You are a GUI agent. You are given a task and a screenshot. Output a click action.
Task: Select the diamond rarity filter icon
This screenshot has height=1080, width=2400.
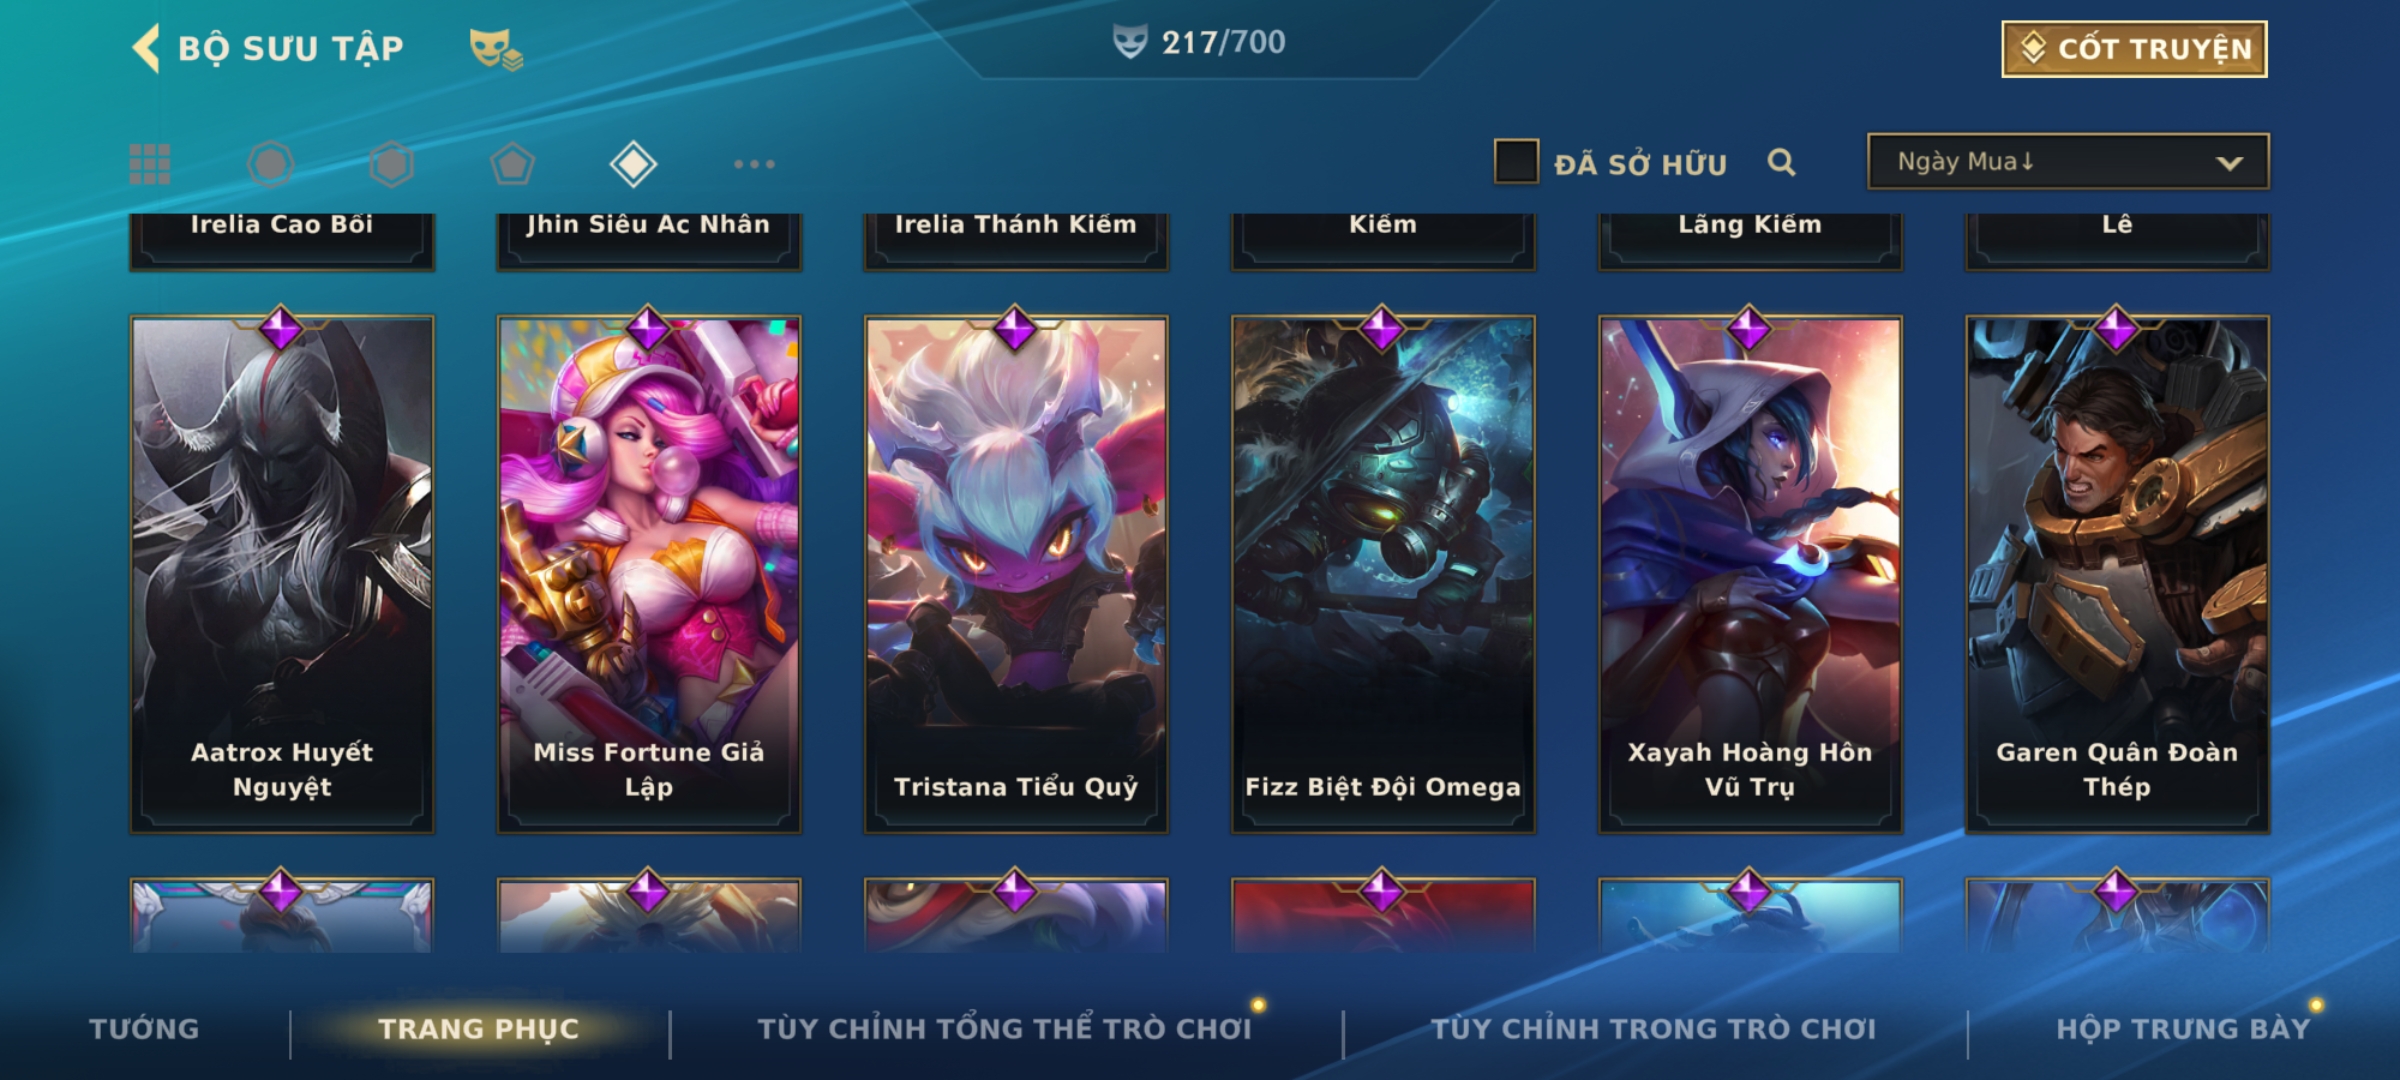633,164
